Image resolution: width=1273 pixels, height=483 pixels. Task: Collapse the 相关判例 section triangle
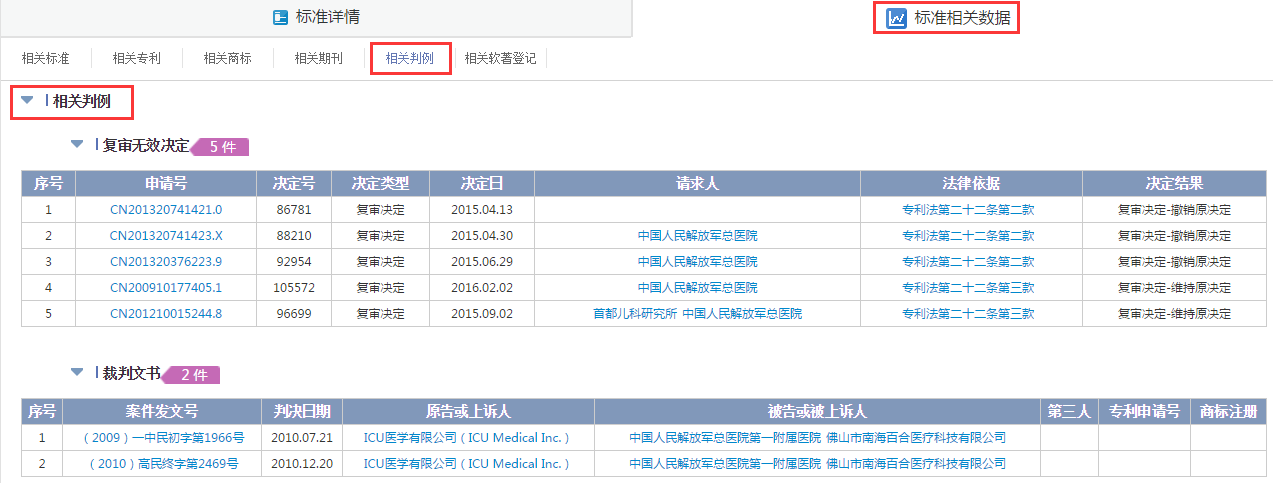tap(27, 100)
